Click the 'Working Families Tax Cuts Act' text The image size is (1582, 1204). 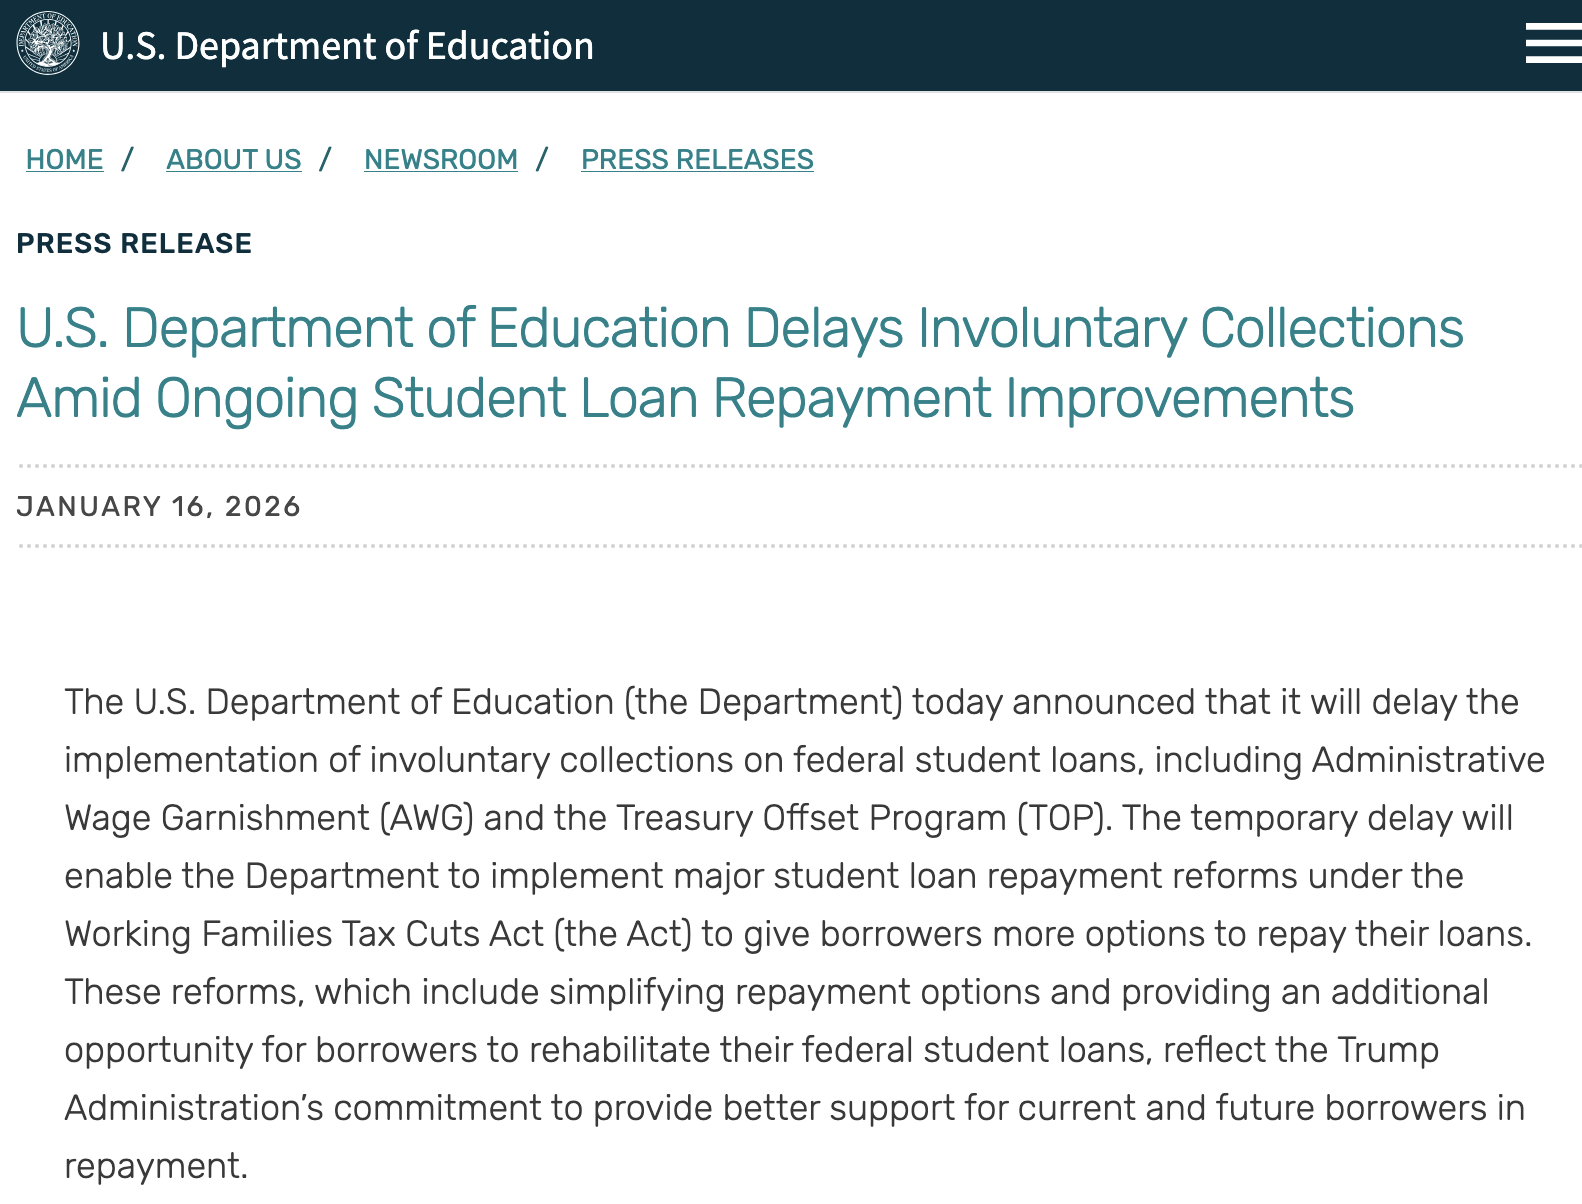pyautogui.click(x=305, y=935)
